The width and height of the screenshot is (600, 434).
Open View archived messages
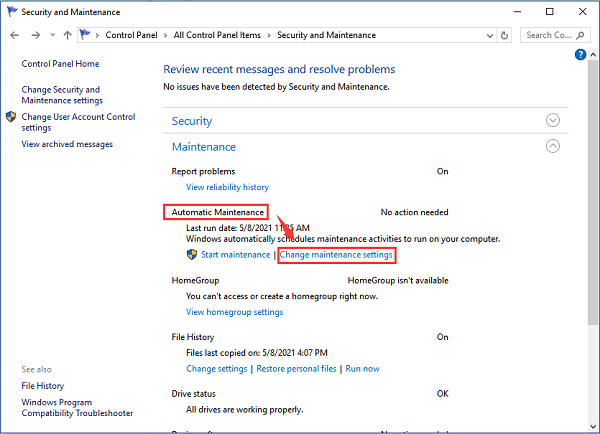[67, 144]
